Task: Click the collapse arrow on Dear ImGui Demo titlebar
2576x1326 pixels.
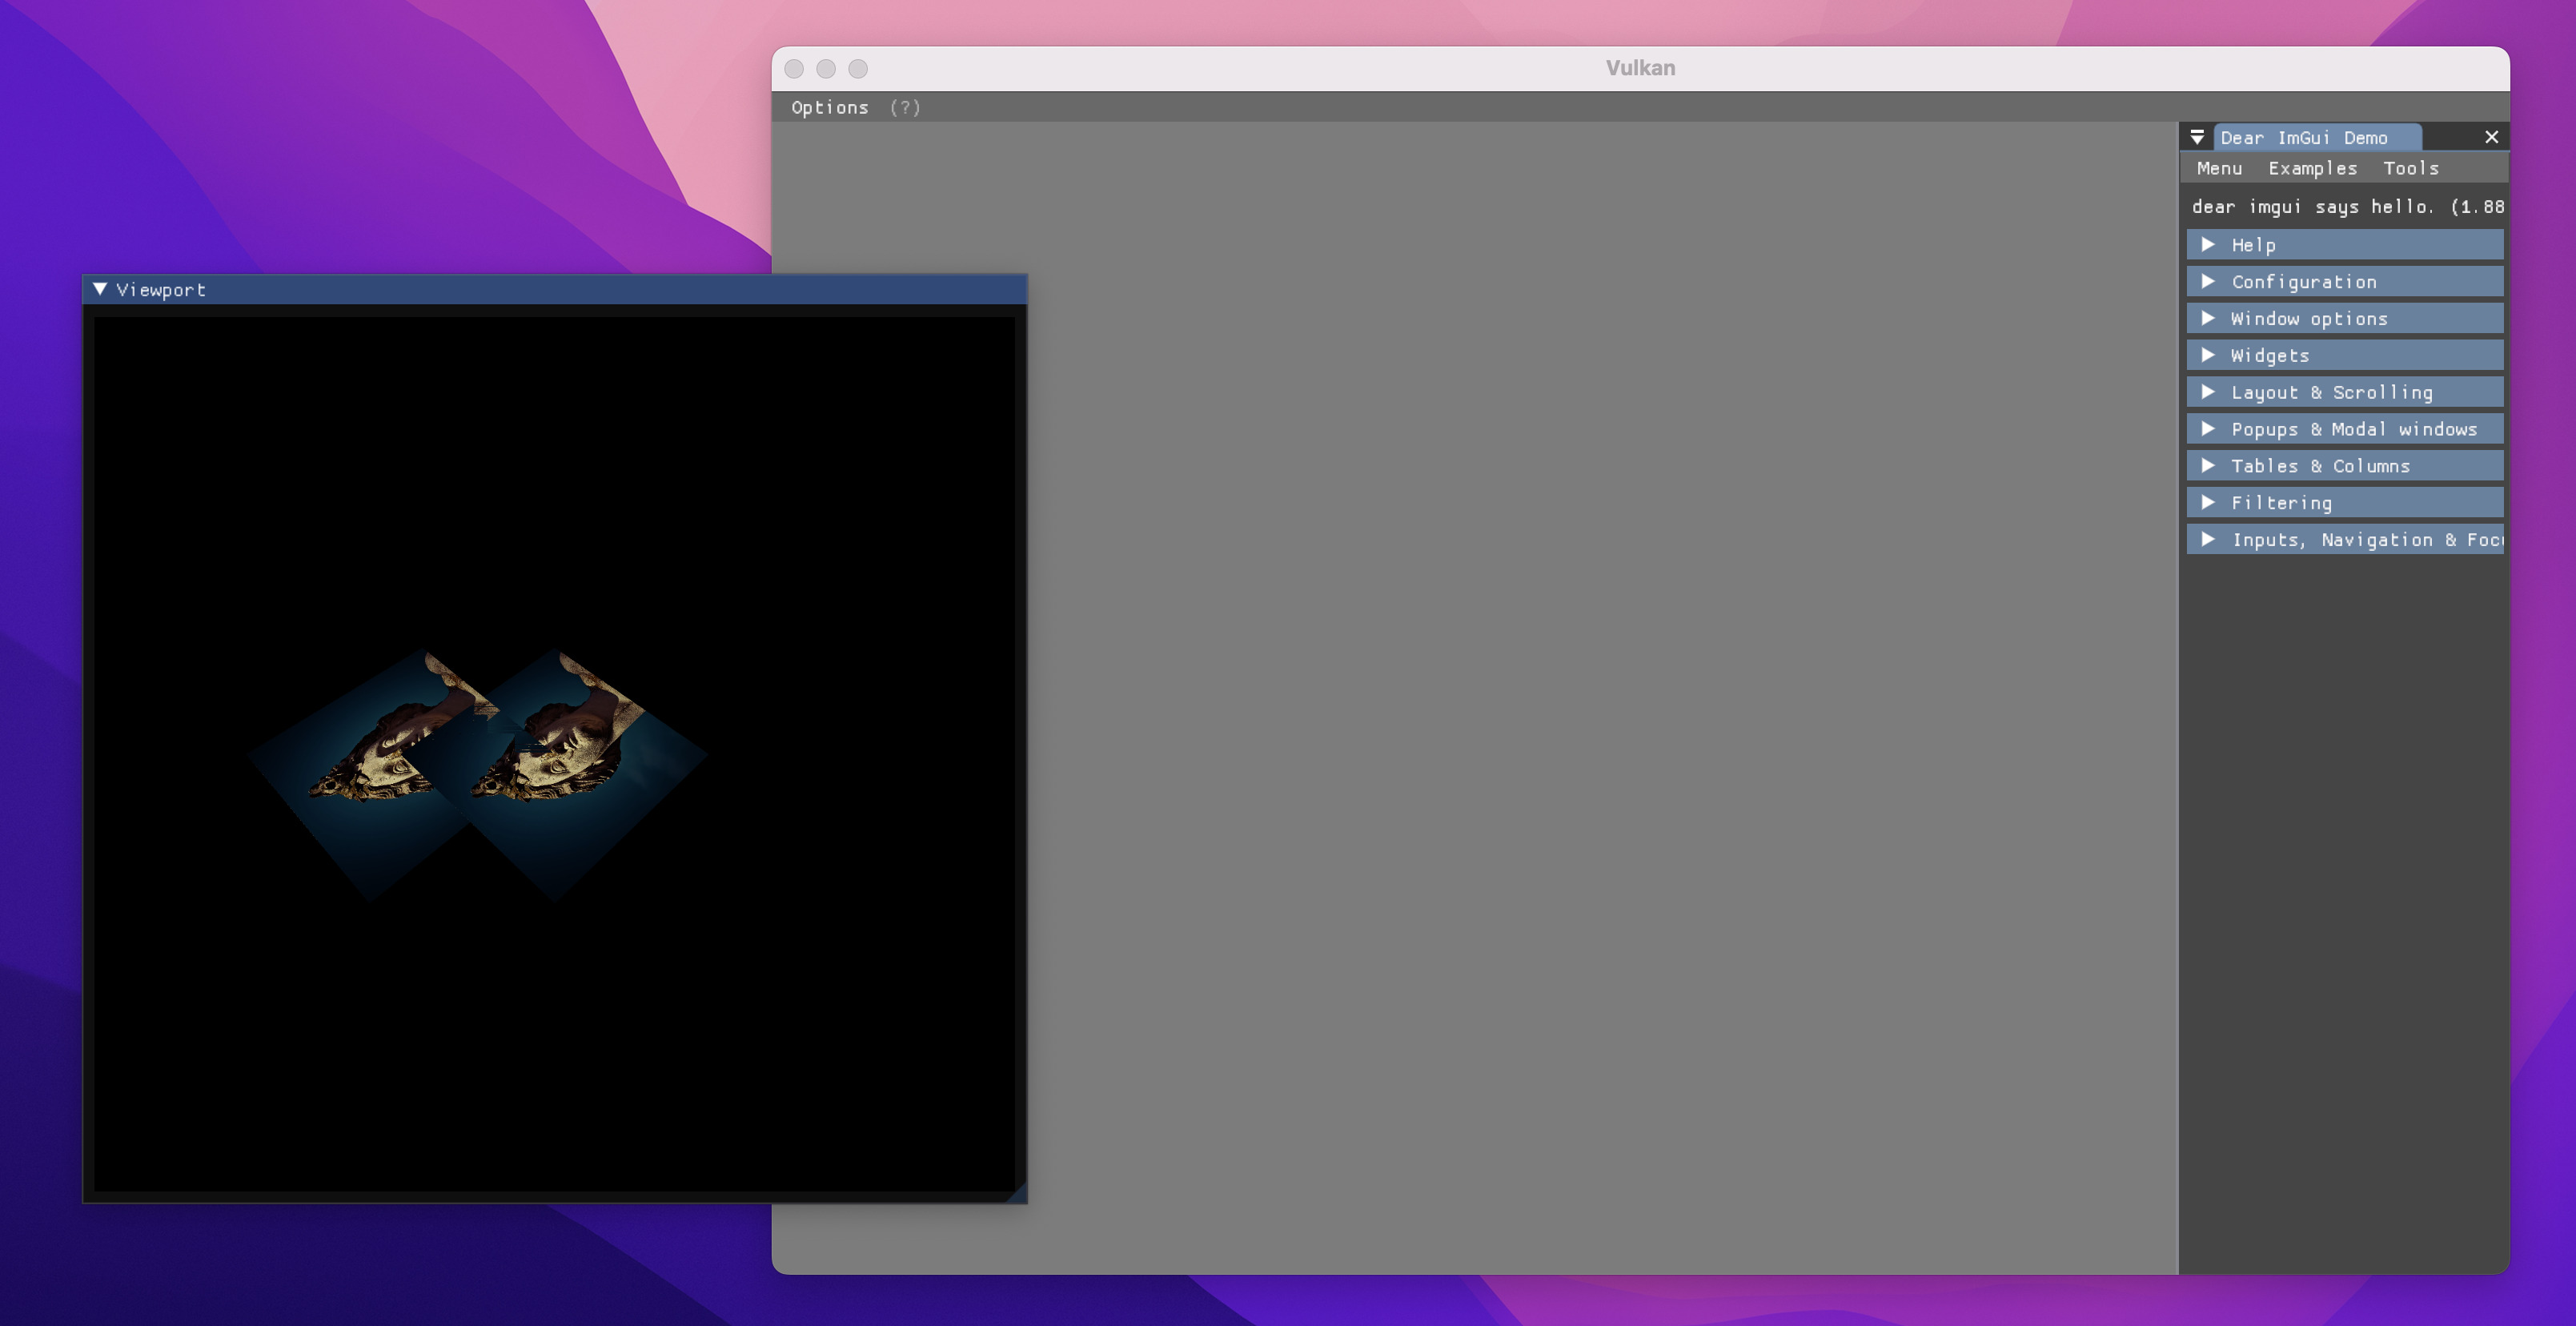Action: pos(2197,137)
